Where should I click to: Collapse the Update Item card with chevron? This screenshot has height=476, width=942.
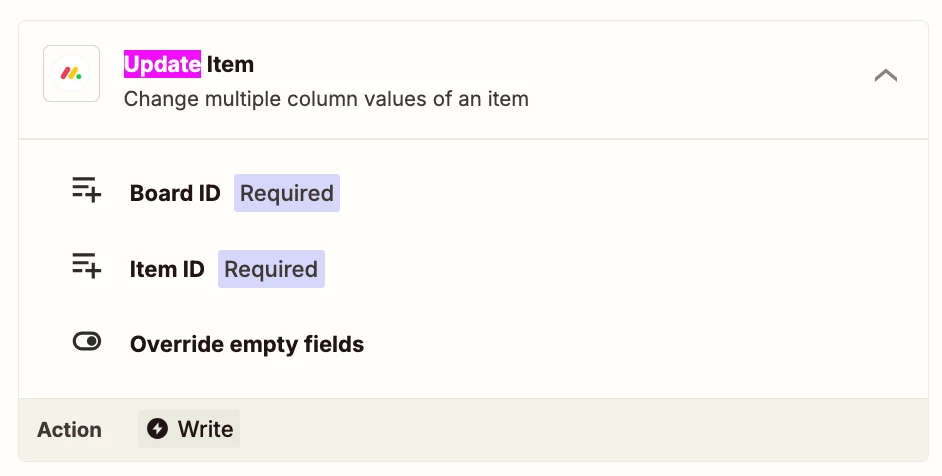(886, 75)
